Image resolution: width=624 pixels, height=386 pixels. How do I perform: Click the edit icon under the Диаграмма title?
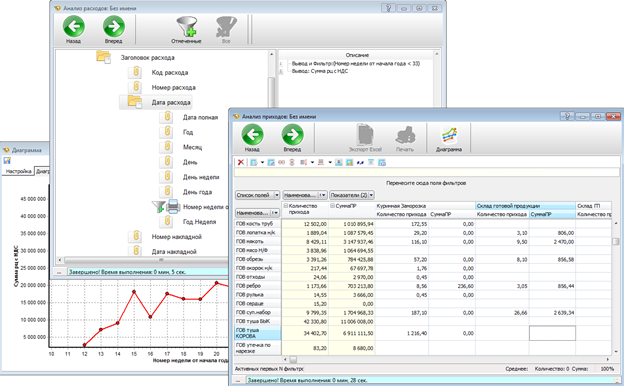click(7, 160)
